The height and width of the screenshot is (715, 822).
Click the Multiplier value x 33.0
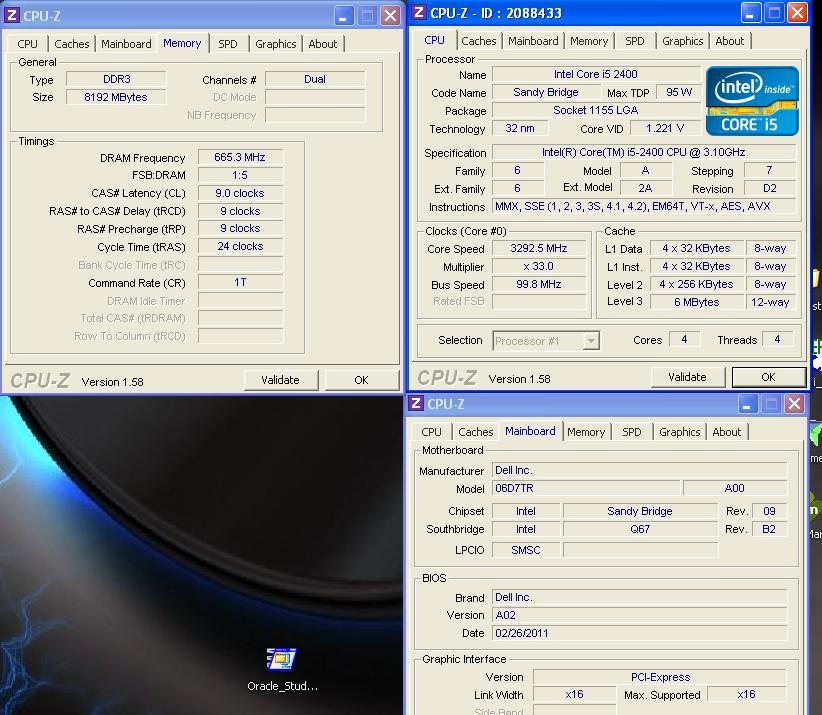pos(539,266)
